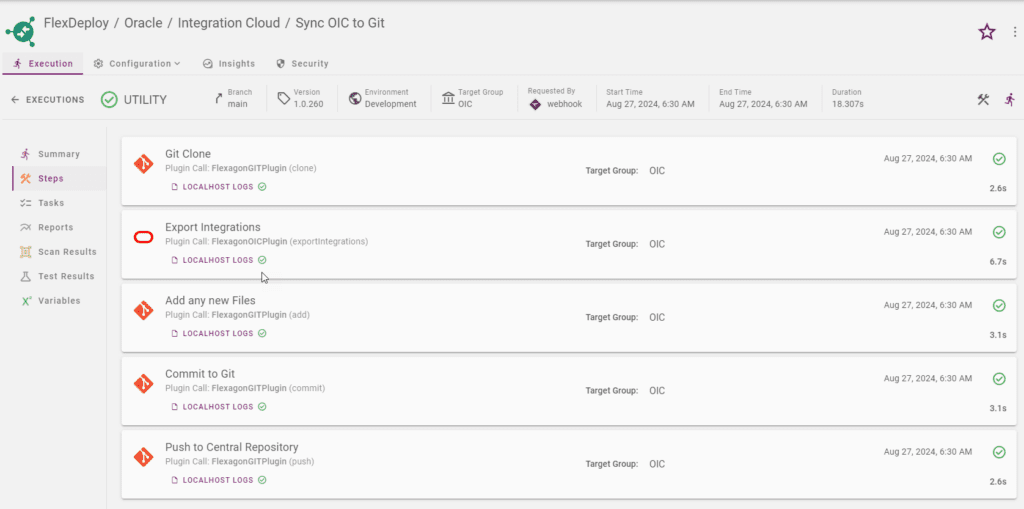
Task: Click Git icon for Add any new Files
Action: coord(143,310)
